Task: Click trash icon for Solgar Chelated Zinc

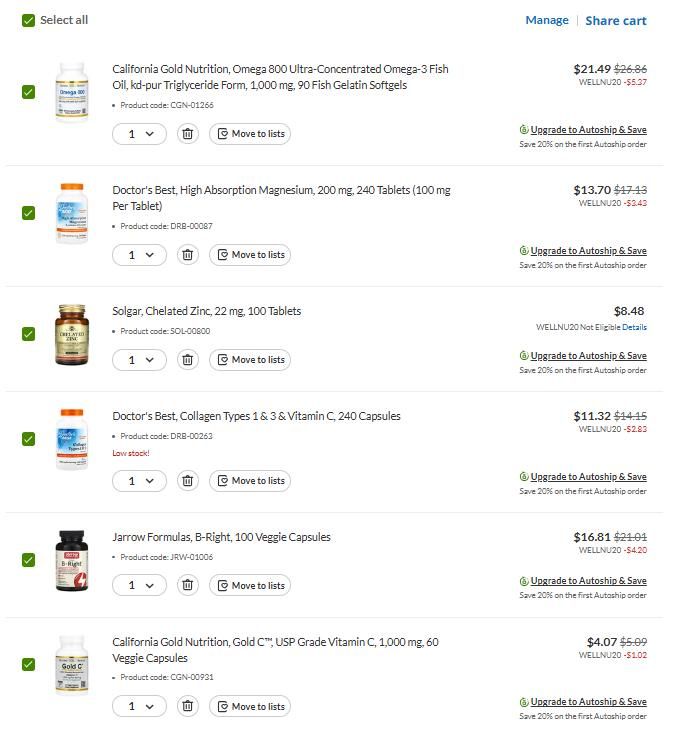Action: click(187, 360)
